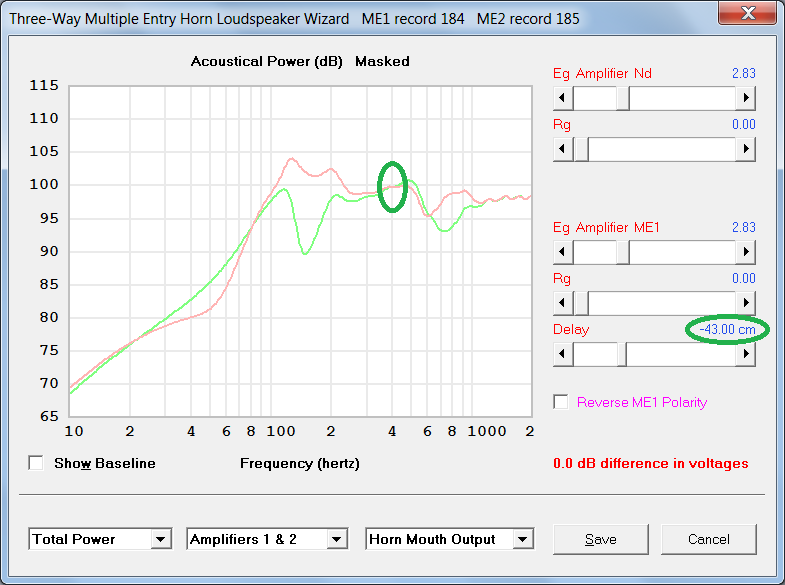Decrease Nd amplifier Rg with left arrow

click(x=563, y=149)
